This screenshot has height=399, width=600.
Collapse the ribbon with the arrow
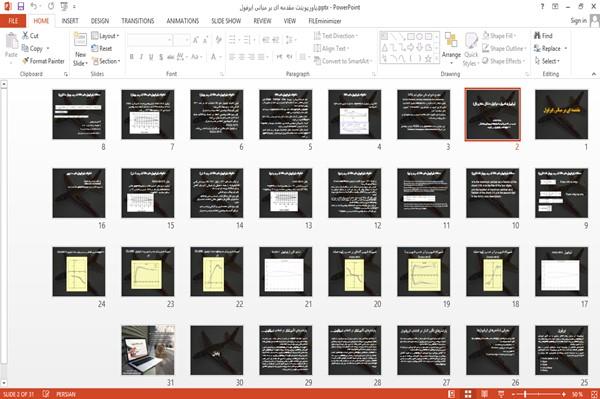click(x=593, y=74)
